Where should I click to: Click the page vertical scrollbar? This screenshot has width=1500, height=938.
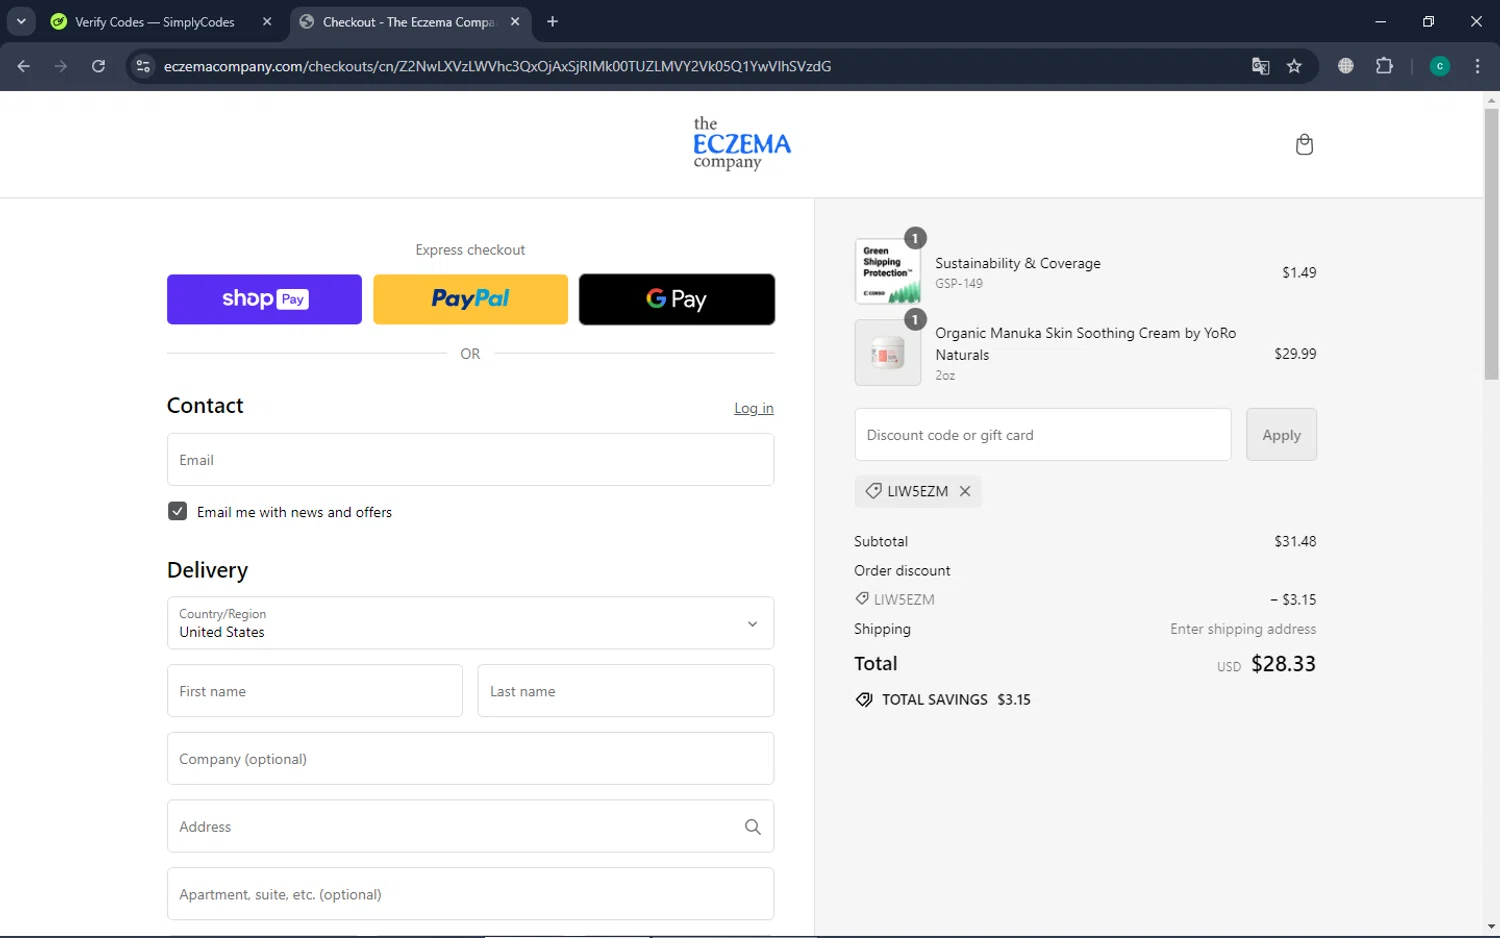tap(1491, 244)
